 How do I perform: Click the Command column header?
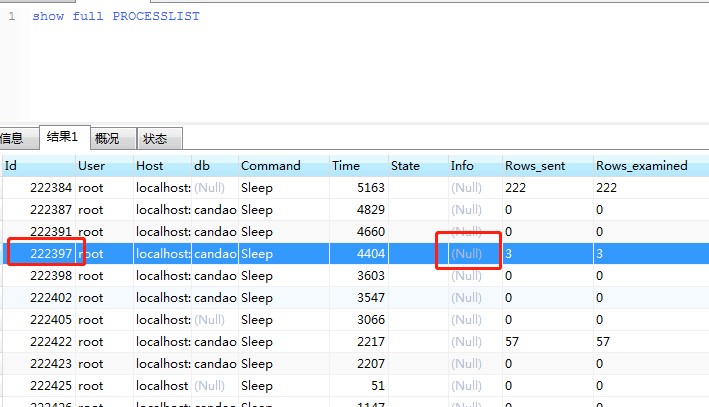(282, 166)
